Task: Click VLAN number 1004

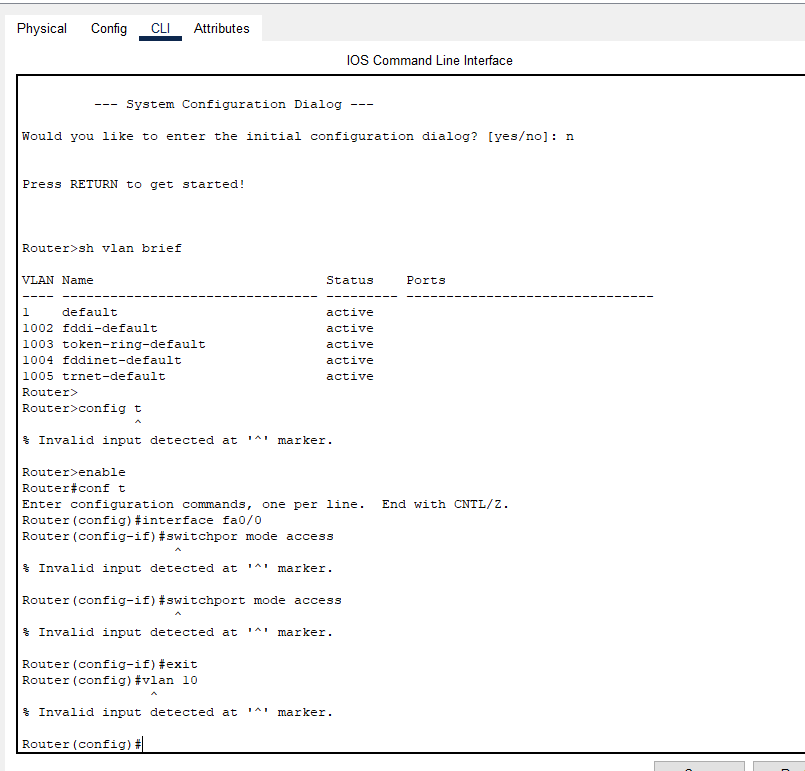Action: [x=37, y=360]
